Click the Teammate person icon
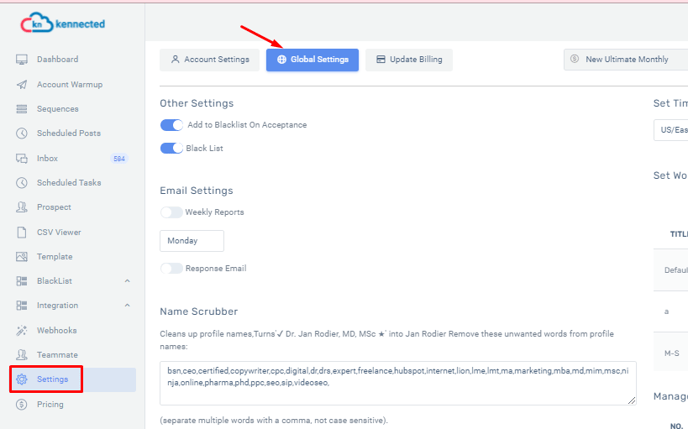Viewport: 688px width, 429px height. coord(22,355)
